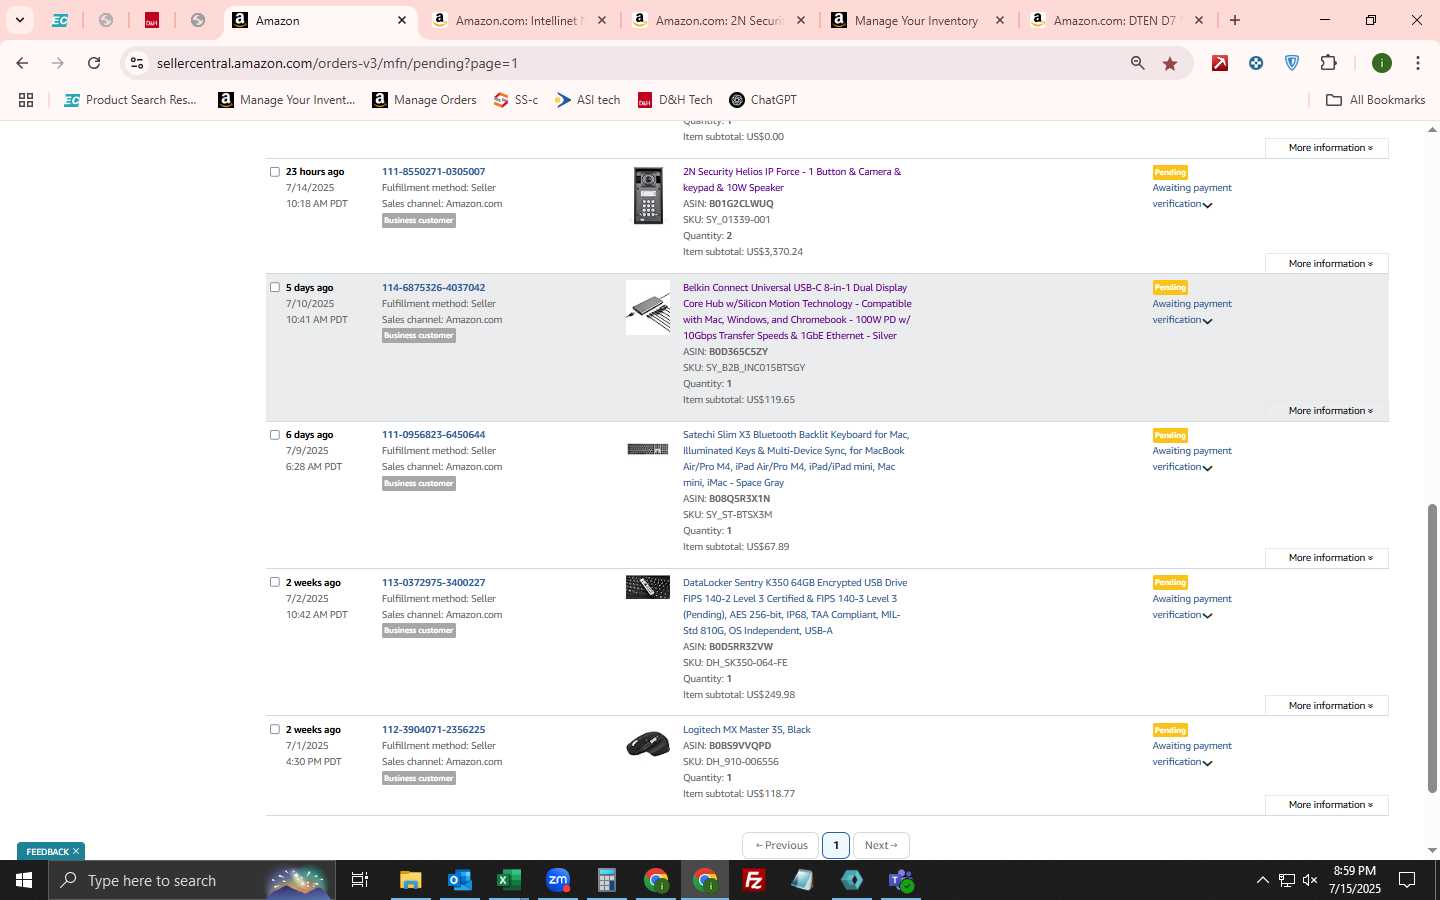Open order 113-0372975-3400227

coord(433,583)
